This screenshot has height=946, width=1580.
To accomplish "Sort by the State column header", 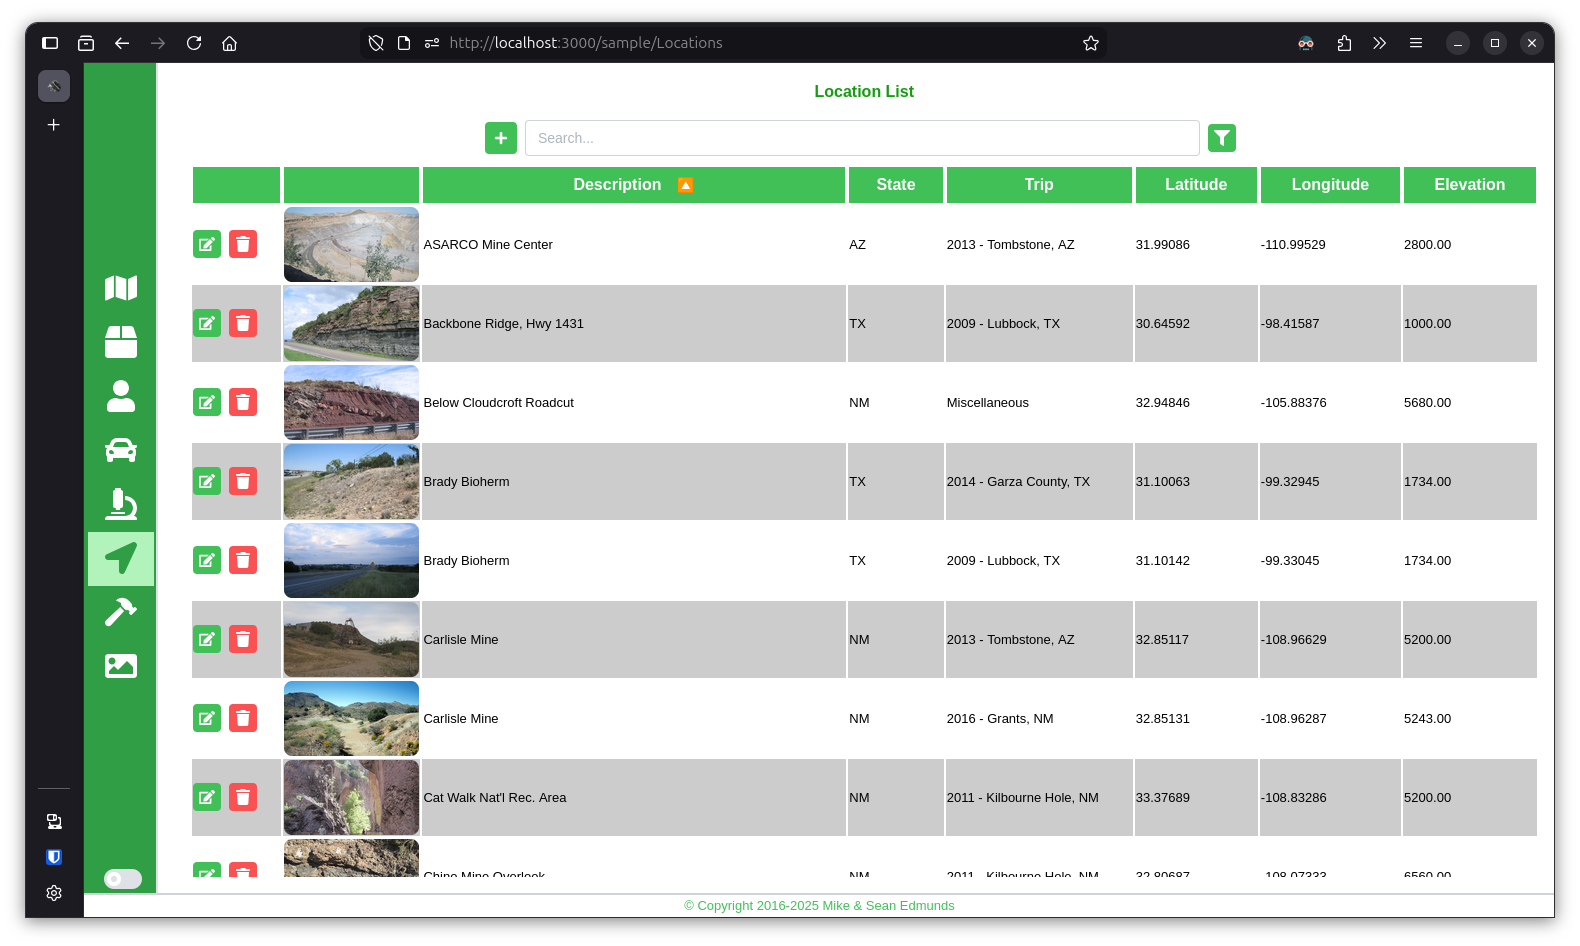I will click(x=895, y=185).
